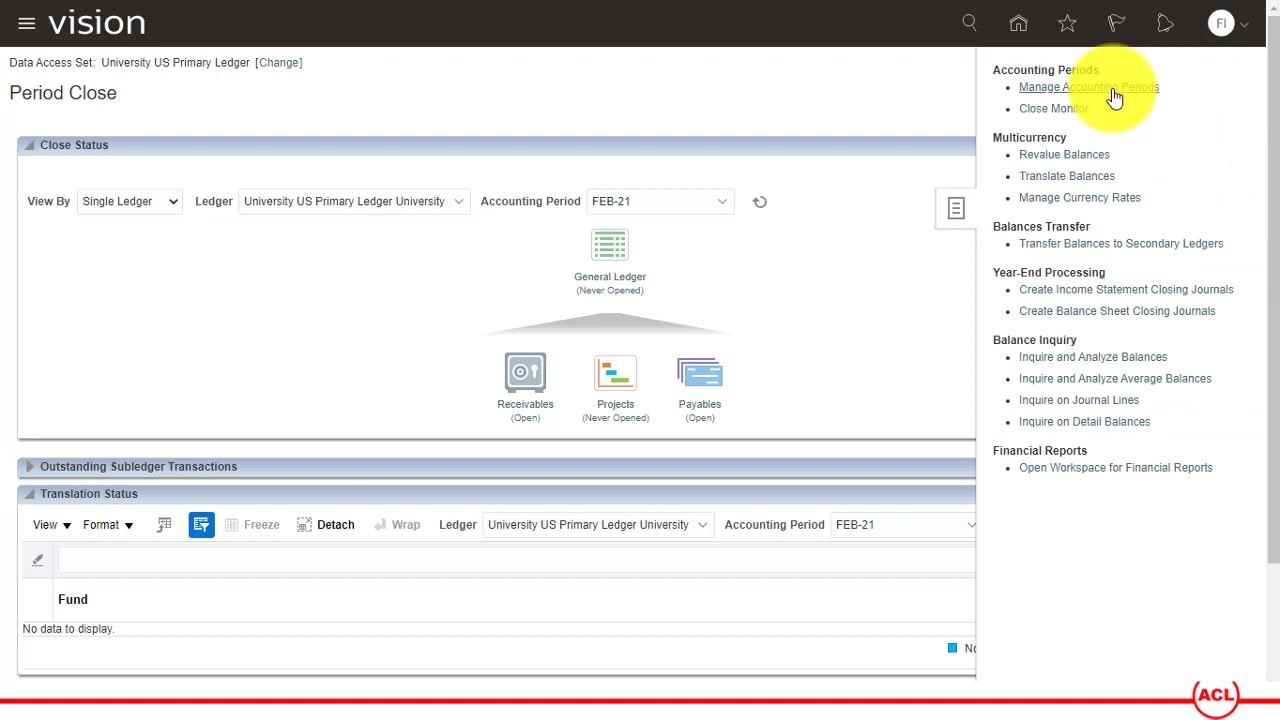Open the notifications bell icon

click(1165, 23)
